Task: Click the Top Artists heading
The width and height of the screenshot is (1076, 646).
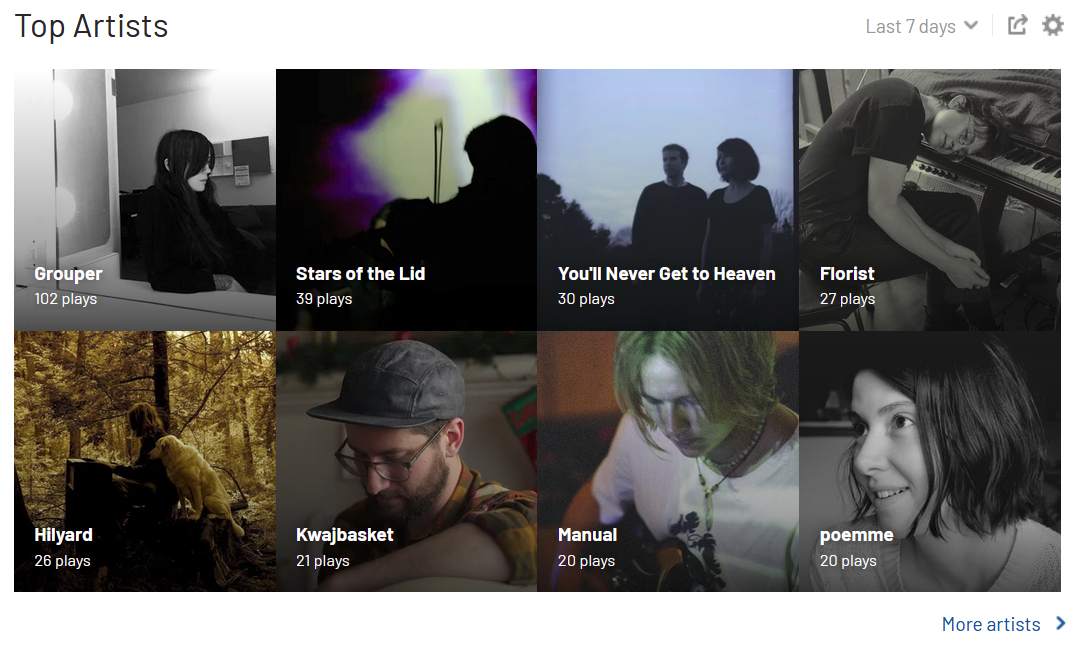Action: [x=91, y=27]
